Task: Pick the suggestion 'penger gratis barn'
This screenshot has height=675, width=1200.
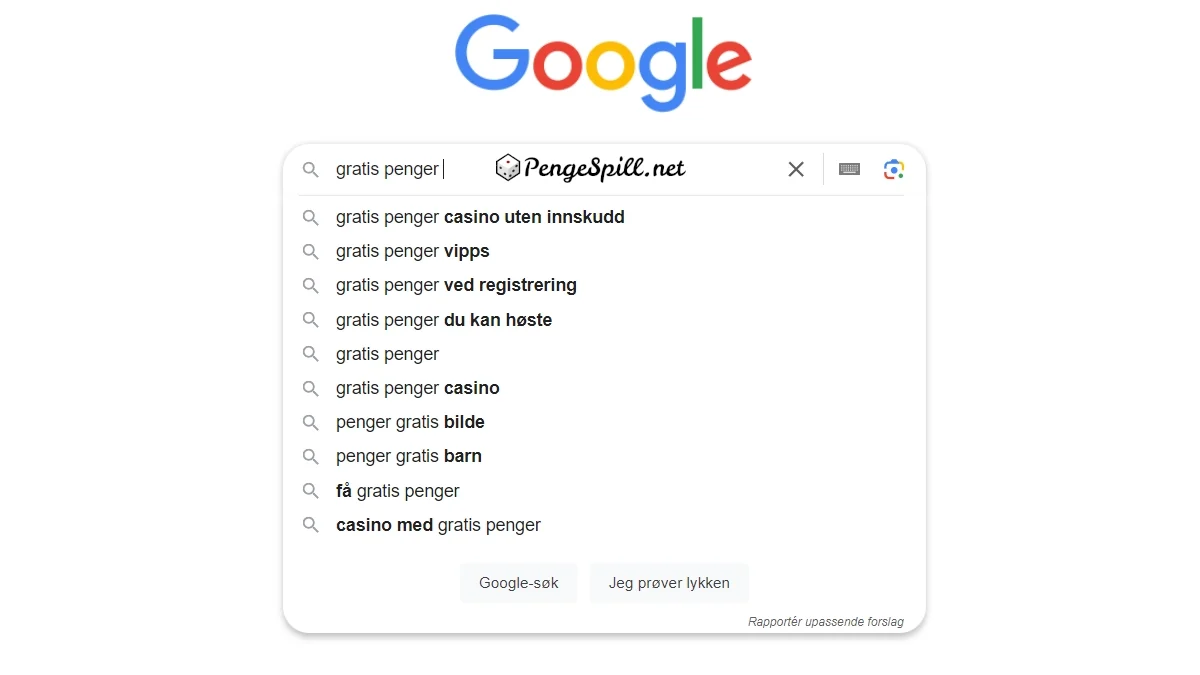Action: pyautogui.click(x=409, y=456)
